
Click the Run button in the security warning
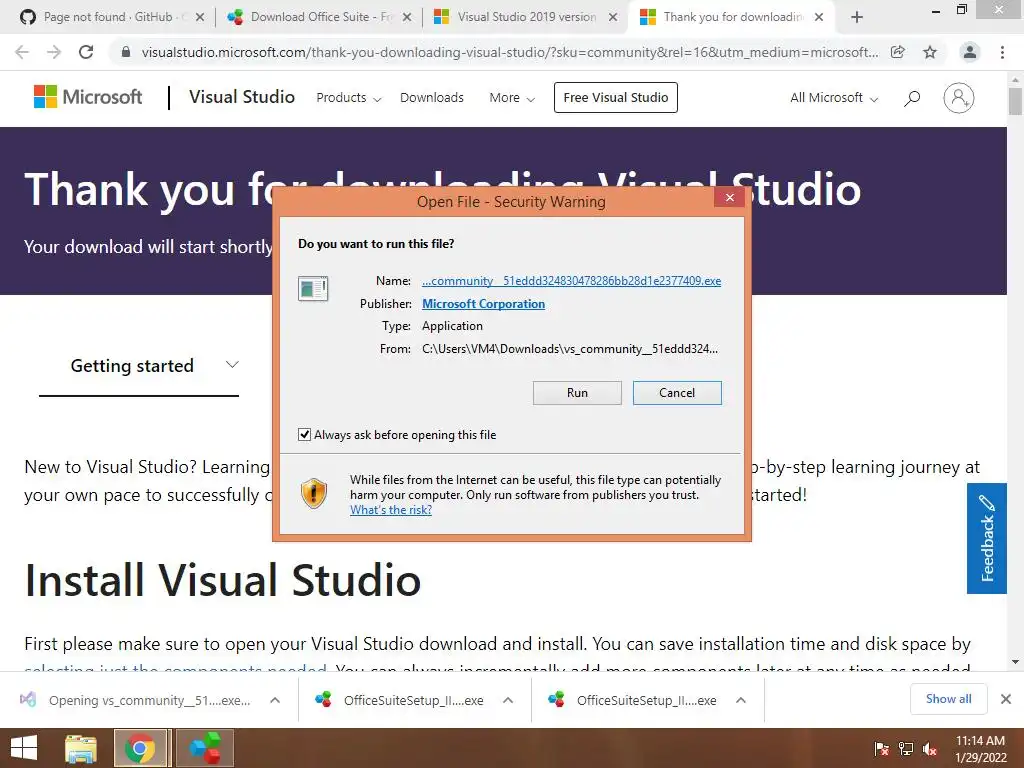click(577, 392)
